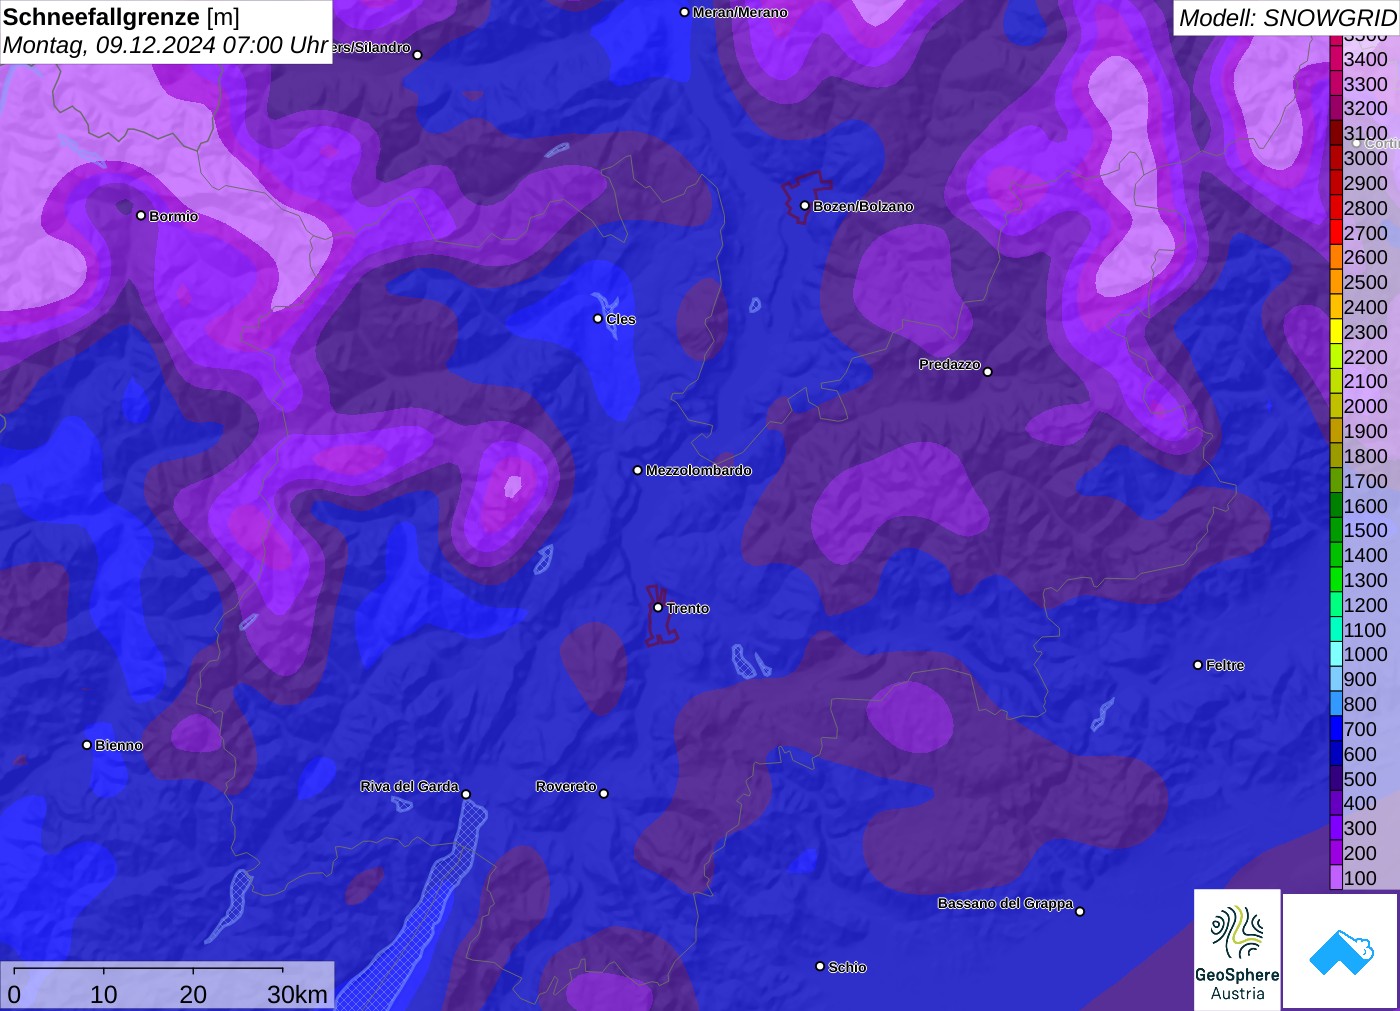
Task: Click the Meran/Merano label
Action: pyautogui.click(x=740, y=12)
